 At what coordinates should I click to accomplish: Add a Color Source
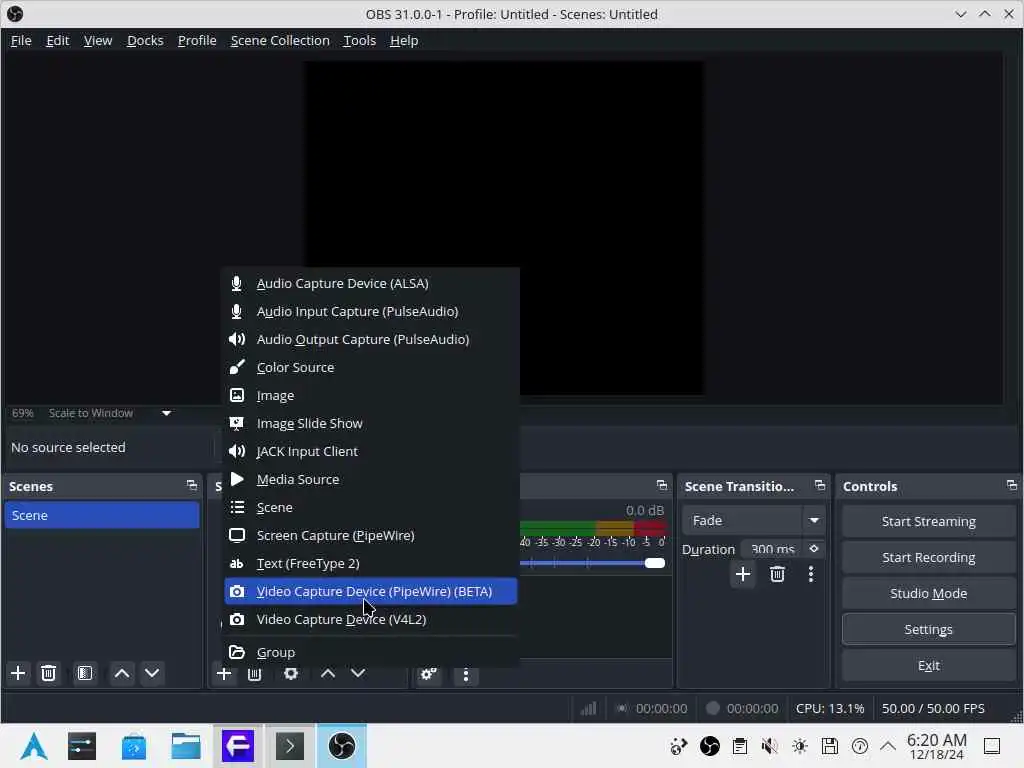tap(370, 368)
